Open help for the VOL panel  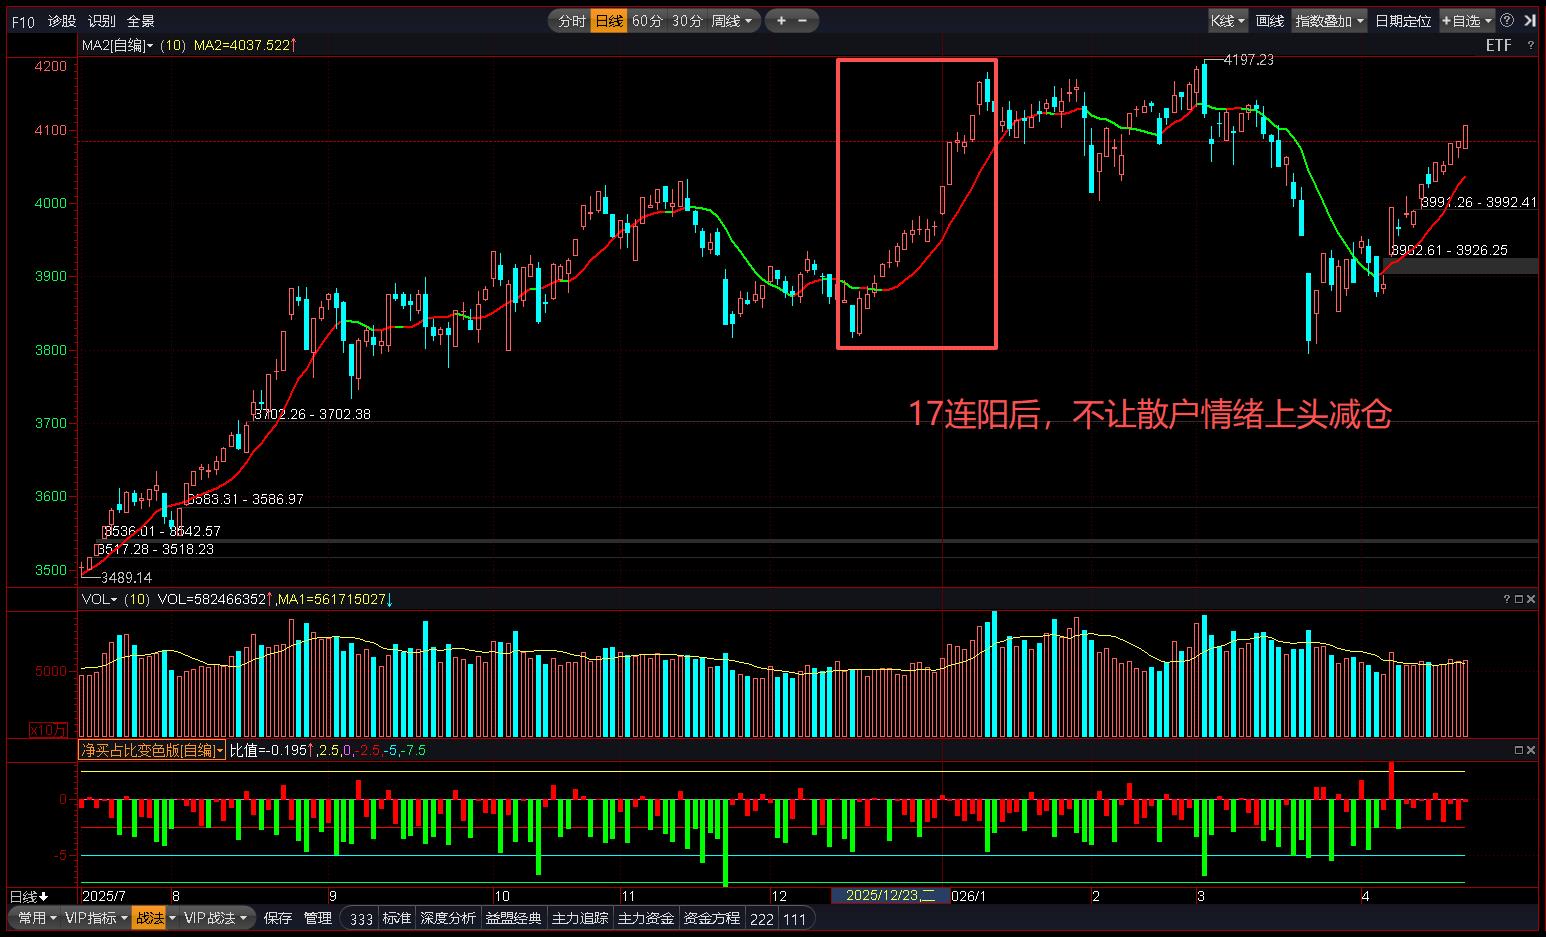point(1507,599)
